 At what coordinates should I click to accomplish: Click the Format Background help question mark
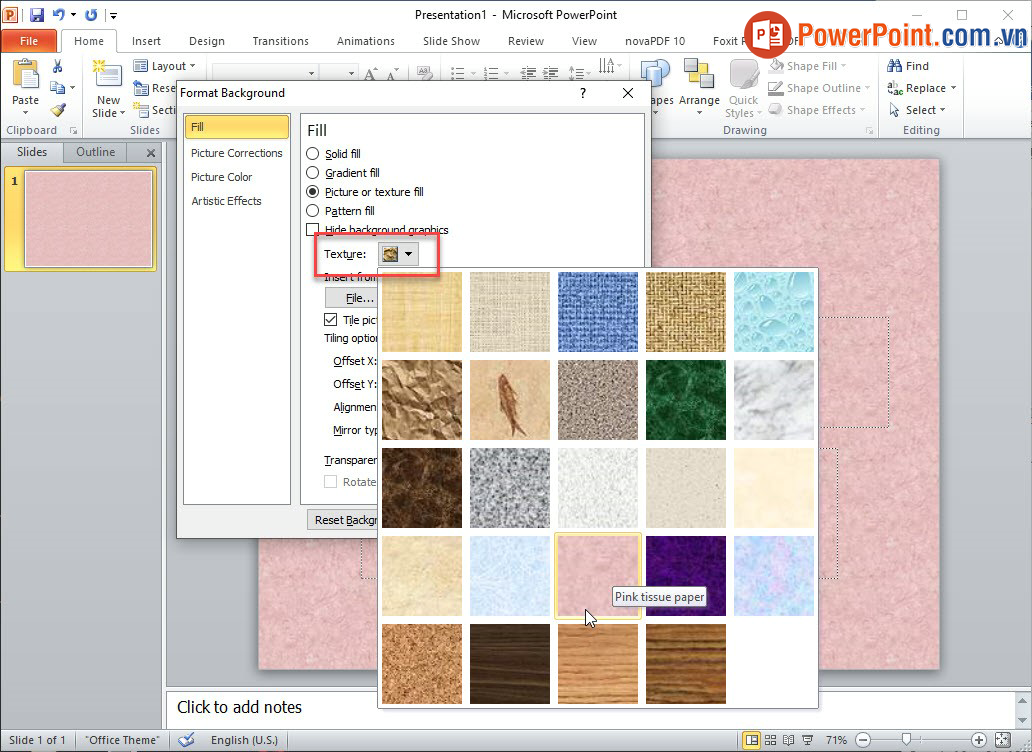pos(582,93)
